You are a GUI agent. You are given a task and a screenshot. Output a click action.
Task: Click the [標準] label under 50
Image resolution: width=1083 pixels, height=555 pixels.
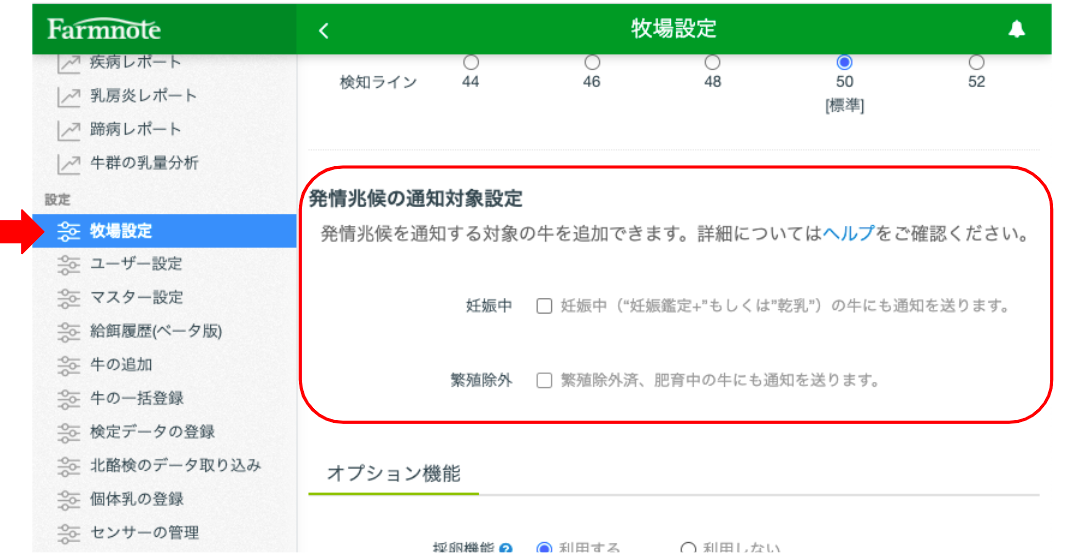(844, 106)
